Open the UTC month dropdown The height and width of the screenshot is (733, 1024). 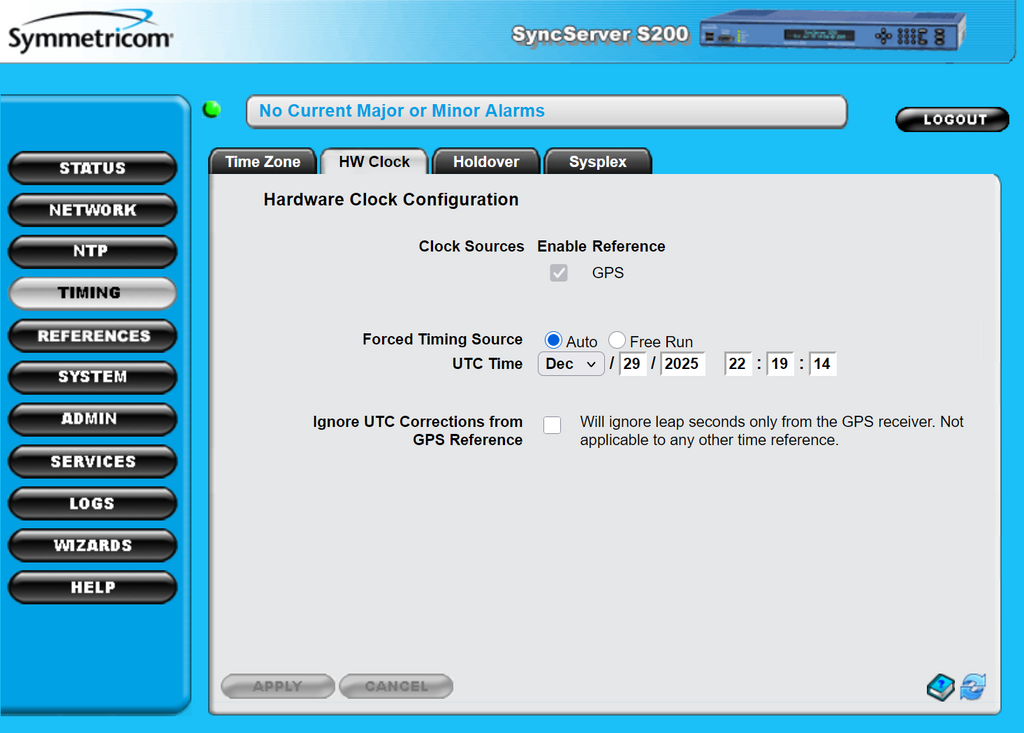point(571,364)
